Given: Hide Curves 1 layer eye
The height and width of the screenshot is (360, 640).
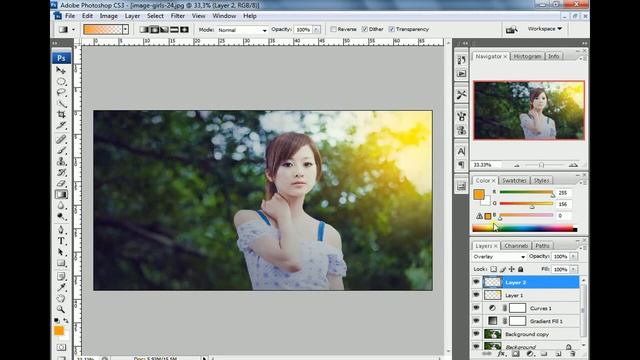Looking at the screenshot, I should [476, 308].
